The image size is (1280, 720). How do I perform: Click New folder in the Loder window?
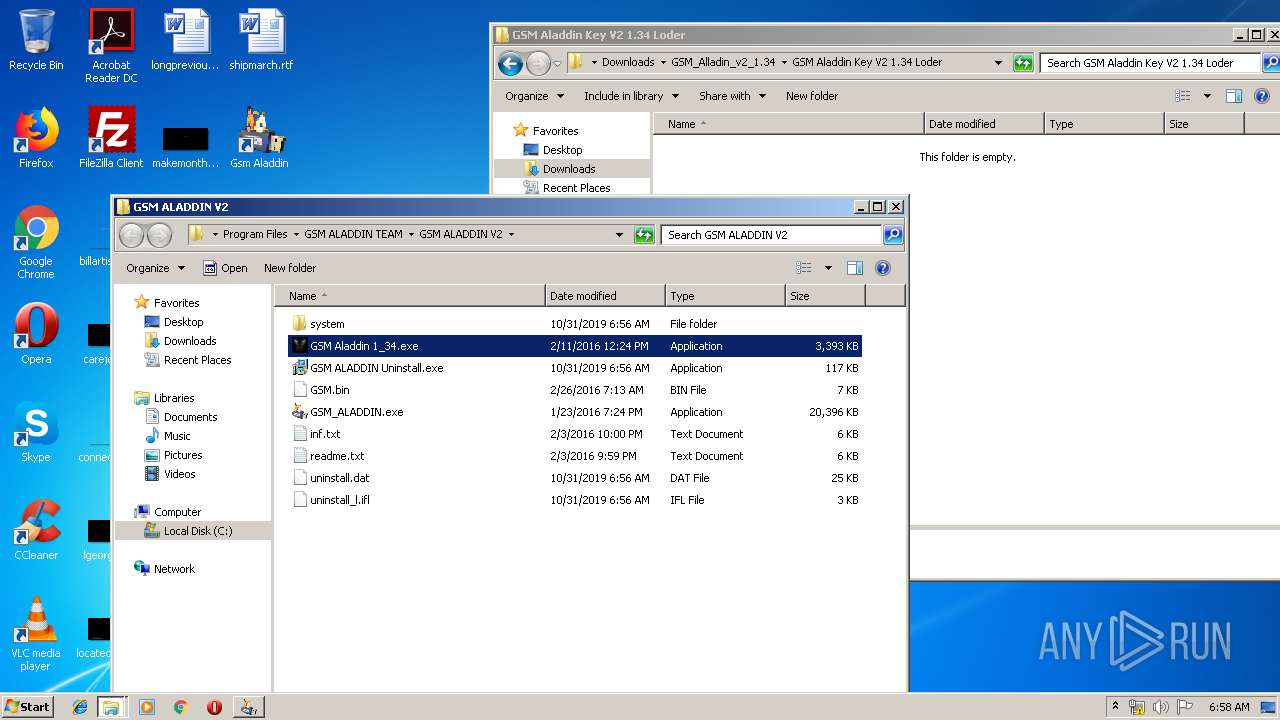812,96
